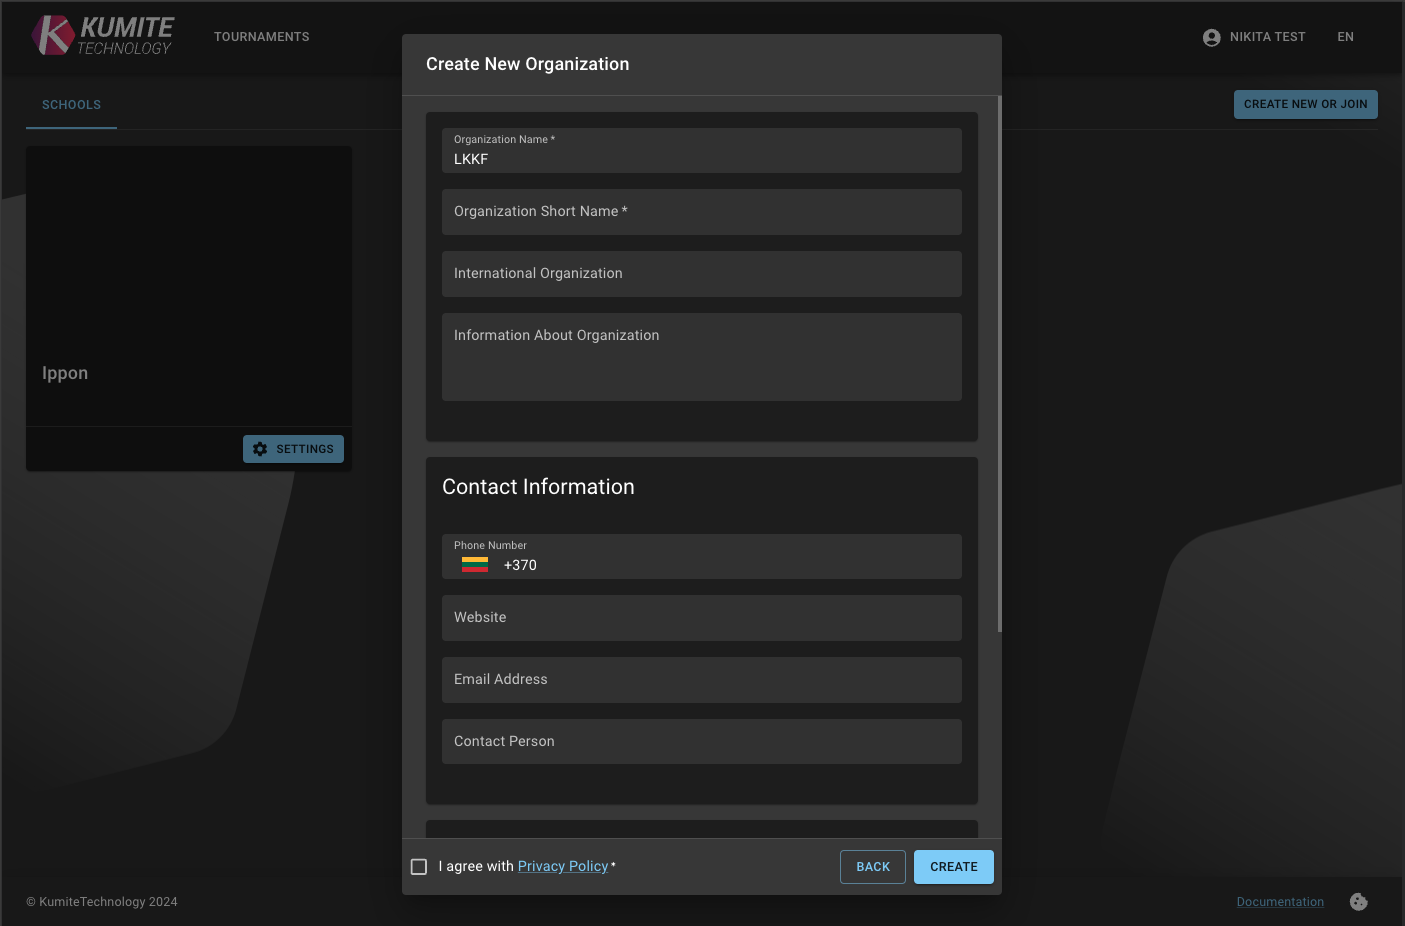Click the user account avatar icon
This screenshot has width=1405, height=926.
[1211, 37]
